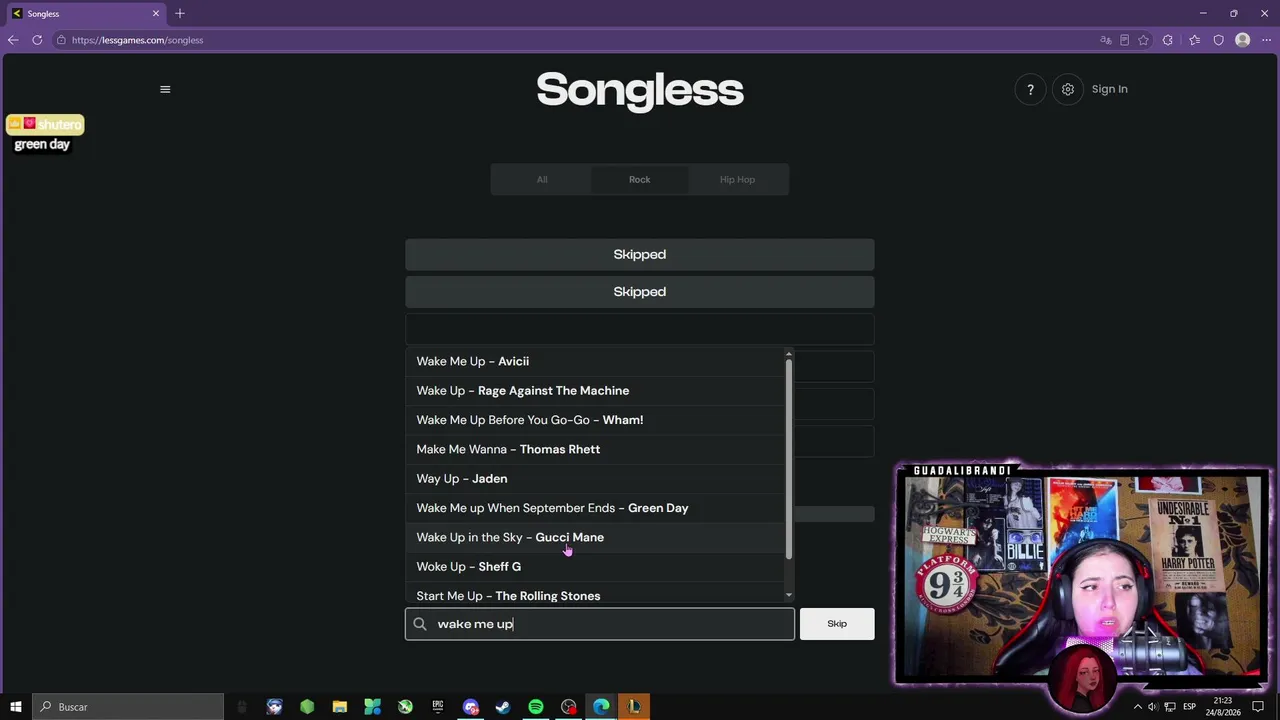Image resolution: width=1280 pixels, height=720 pixels.
Task: Open the browser shield icon
Action: coord(1218,40)
